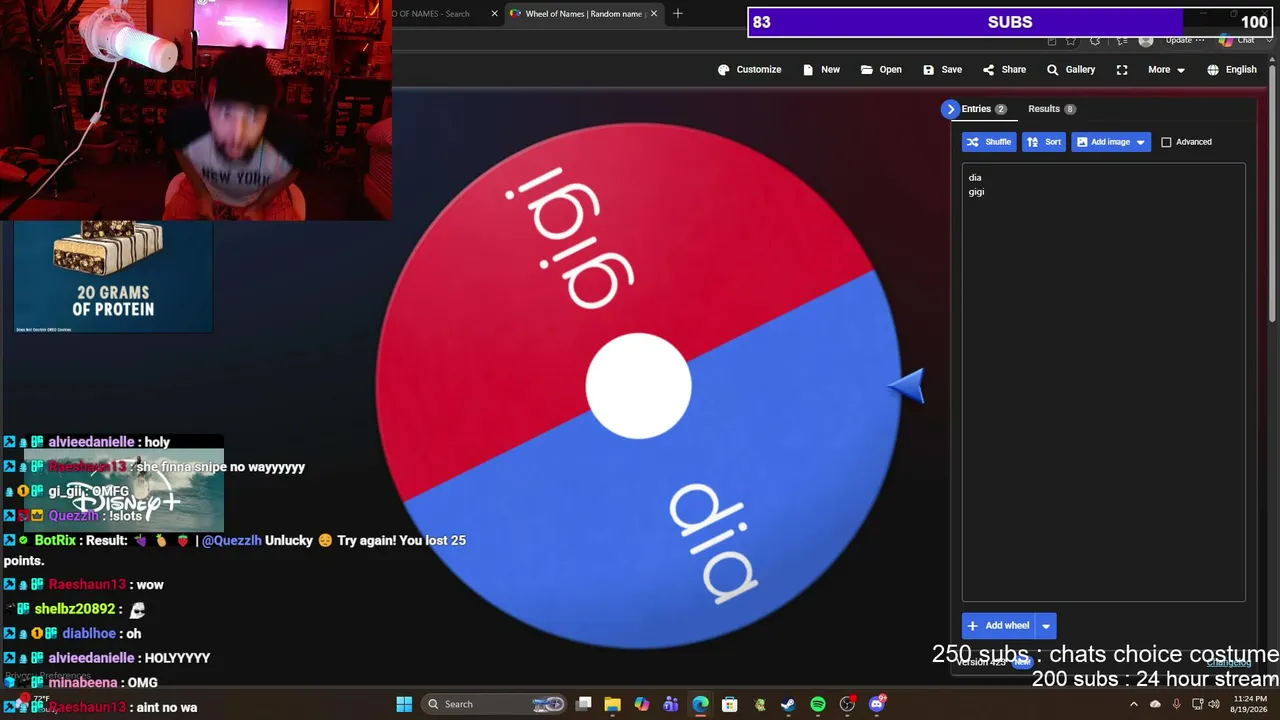Show hidden system tray icons

pyautogui.click(x=1133, y=704)
